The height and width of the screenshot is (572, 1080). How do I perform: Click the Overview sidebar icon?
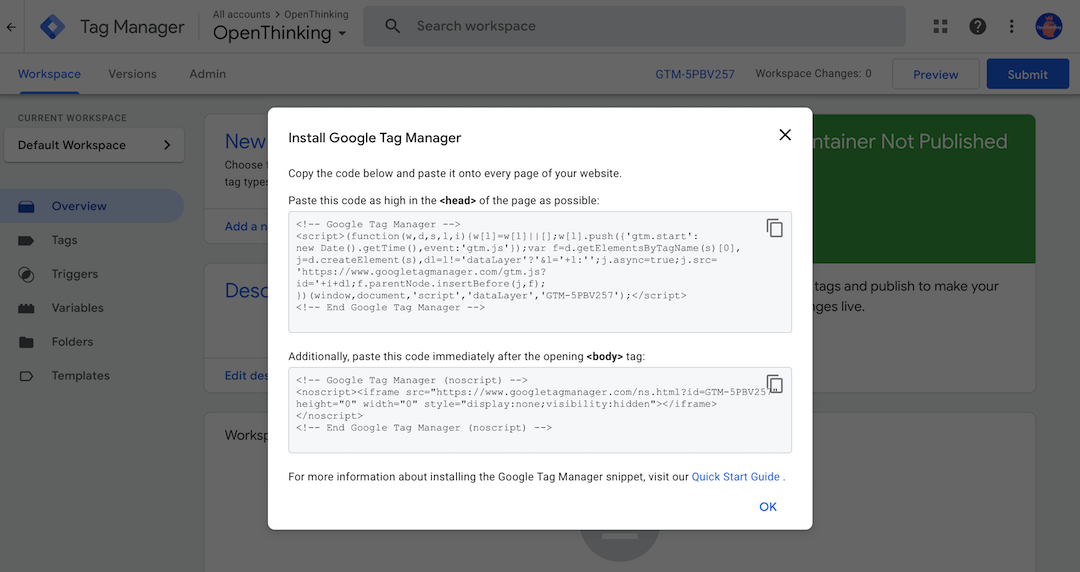pyautogui.click(x=26, y=206)
